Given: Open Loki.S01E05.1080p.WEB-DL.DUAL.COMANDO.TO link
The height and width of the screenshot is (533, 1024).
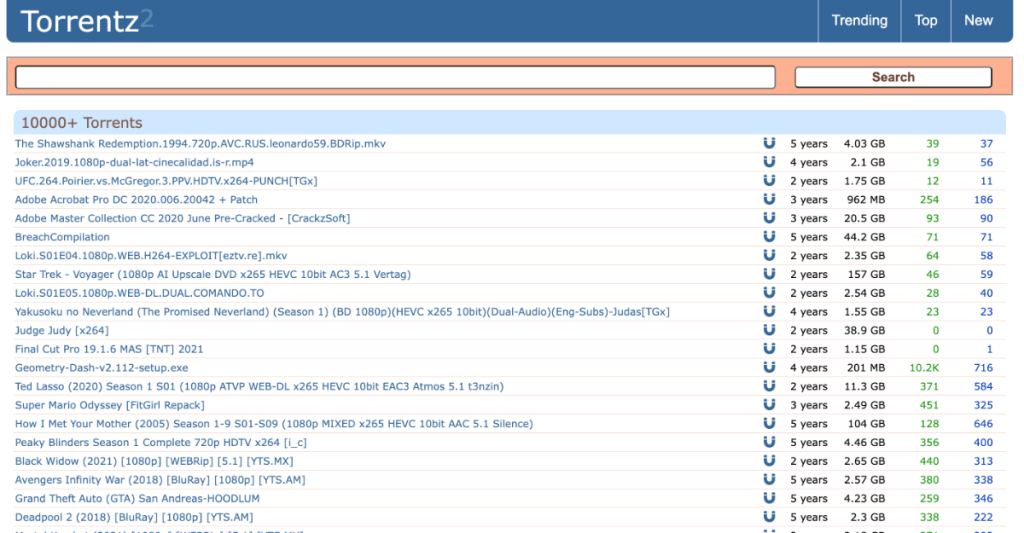Looking at the screenshot, I should tap(139, 293).
